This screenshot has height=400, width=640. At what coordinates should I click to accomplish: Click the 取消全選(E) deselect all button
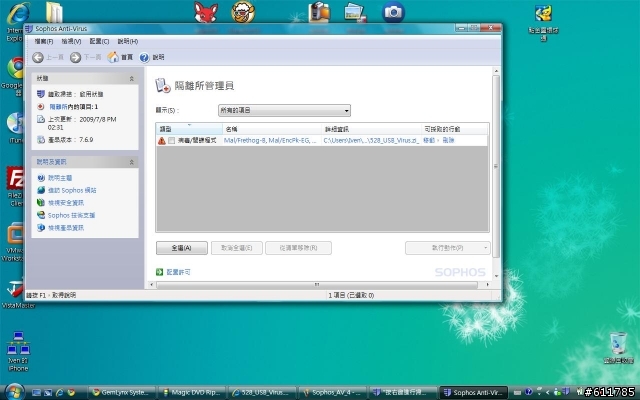237,248
